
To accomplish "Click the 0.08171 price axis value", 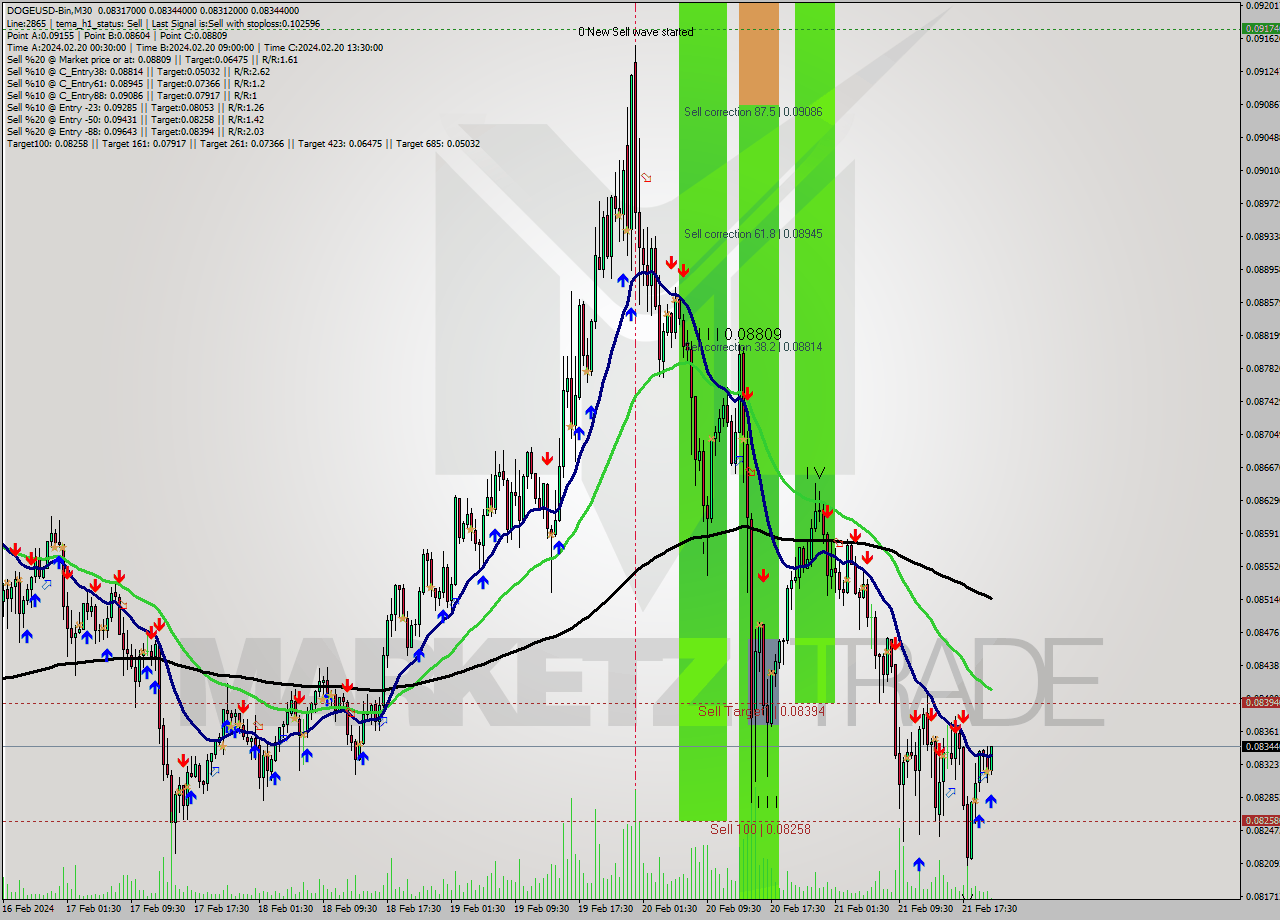I will (x=1262, y=896).
